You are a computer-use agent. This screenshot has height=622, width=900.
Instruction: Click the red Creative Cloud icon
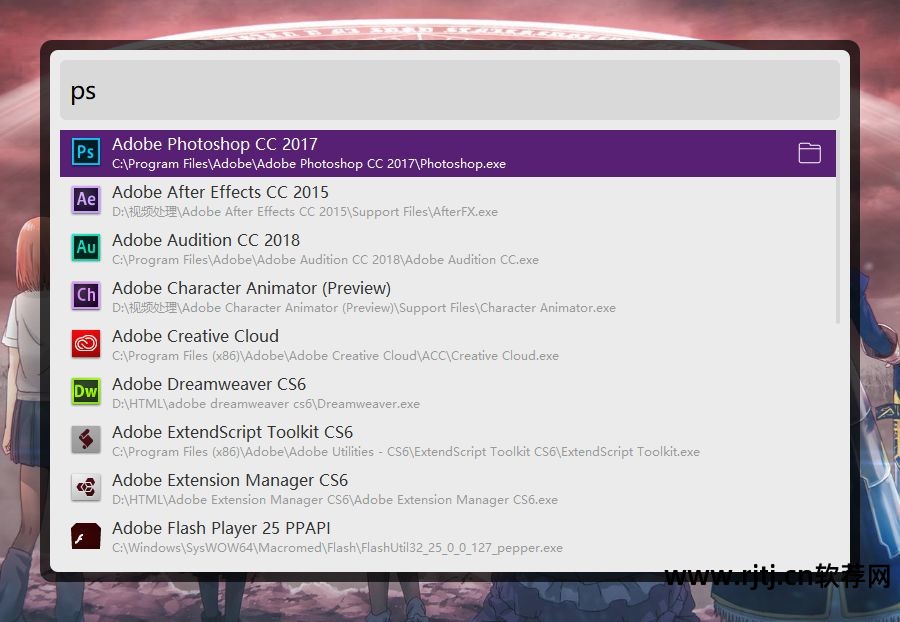coord(87,344)
